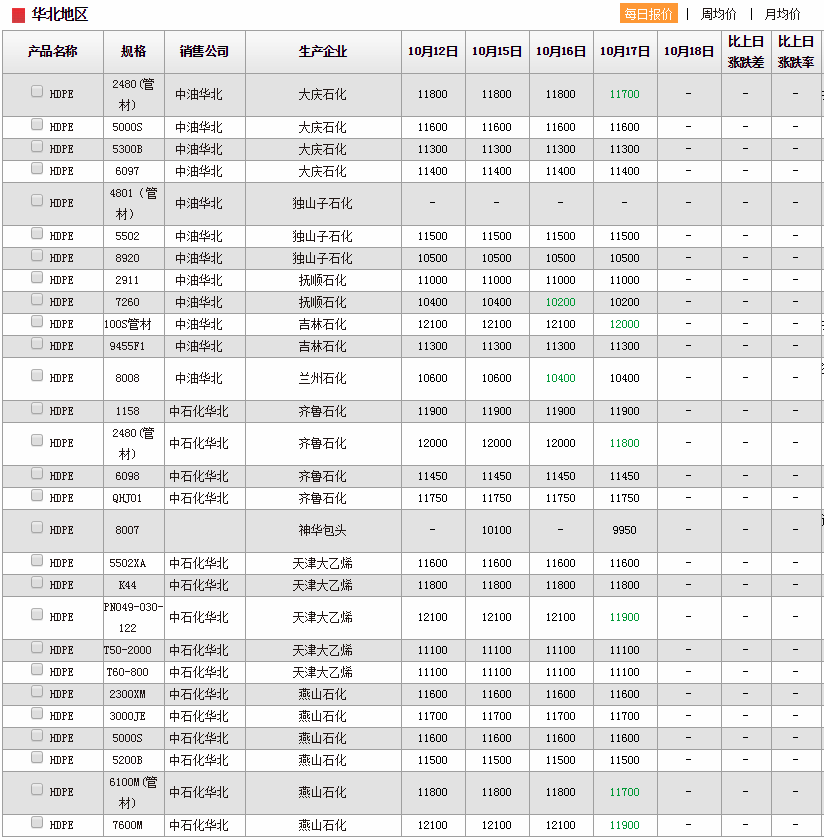The image size is (824, 840).
Task: Click green 11900 price in PN049-030-122 row
Action: click(x=625, y=617)
